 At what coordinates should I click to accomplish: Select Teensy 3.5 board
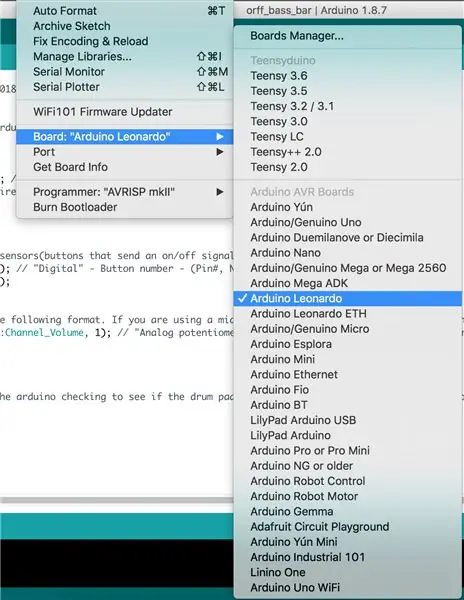click(348, 91)
